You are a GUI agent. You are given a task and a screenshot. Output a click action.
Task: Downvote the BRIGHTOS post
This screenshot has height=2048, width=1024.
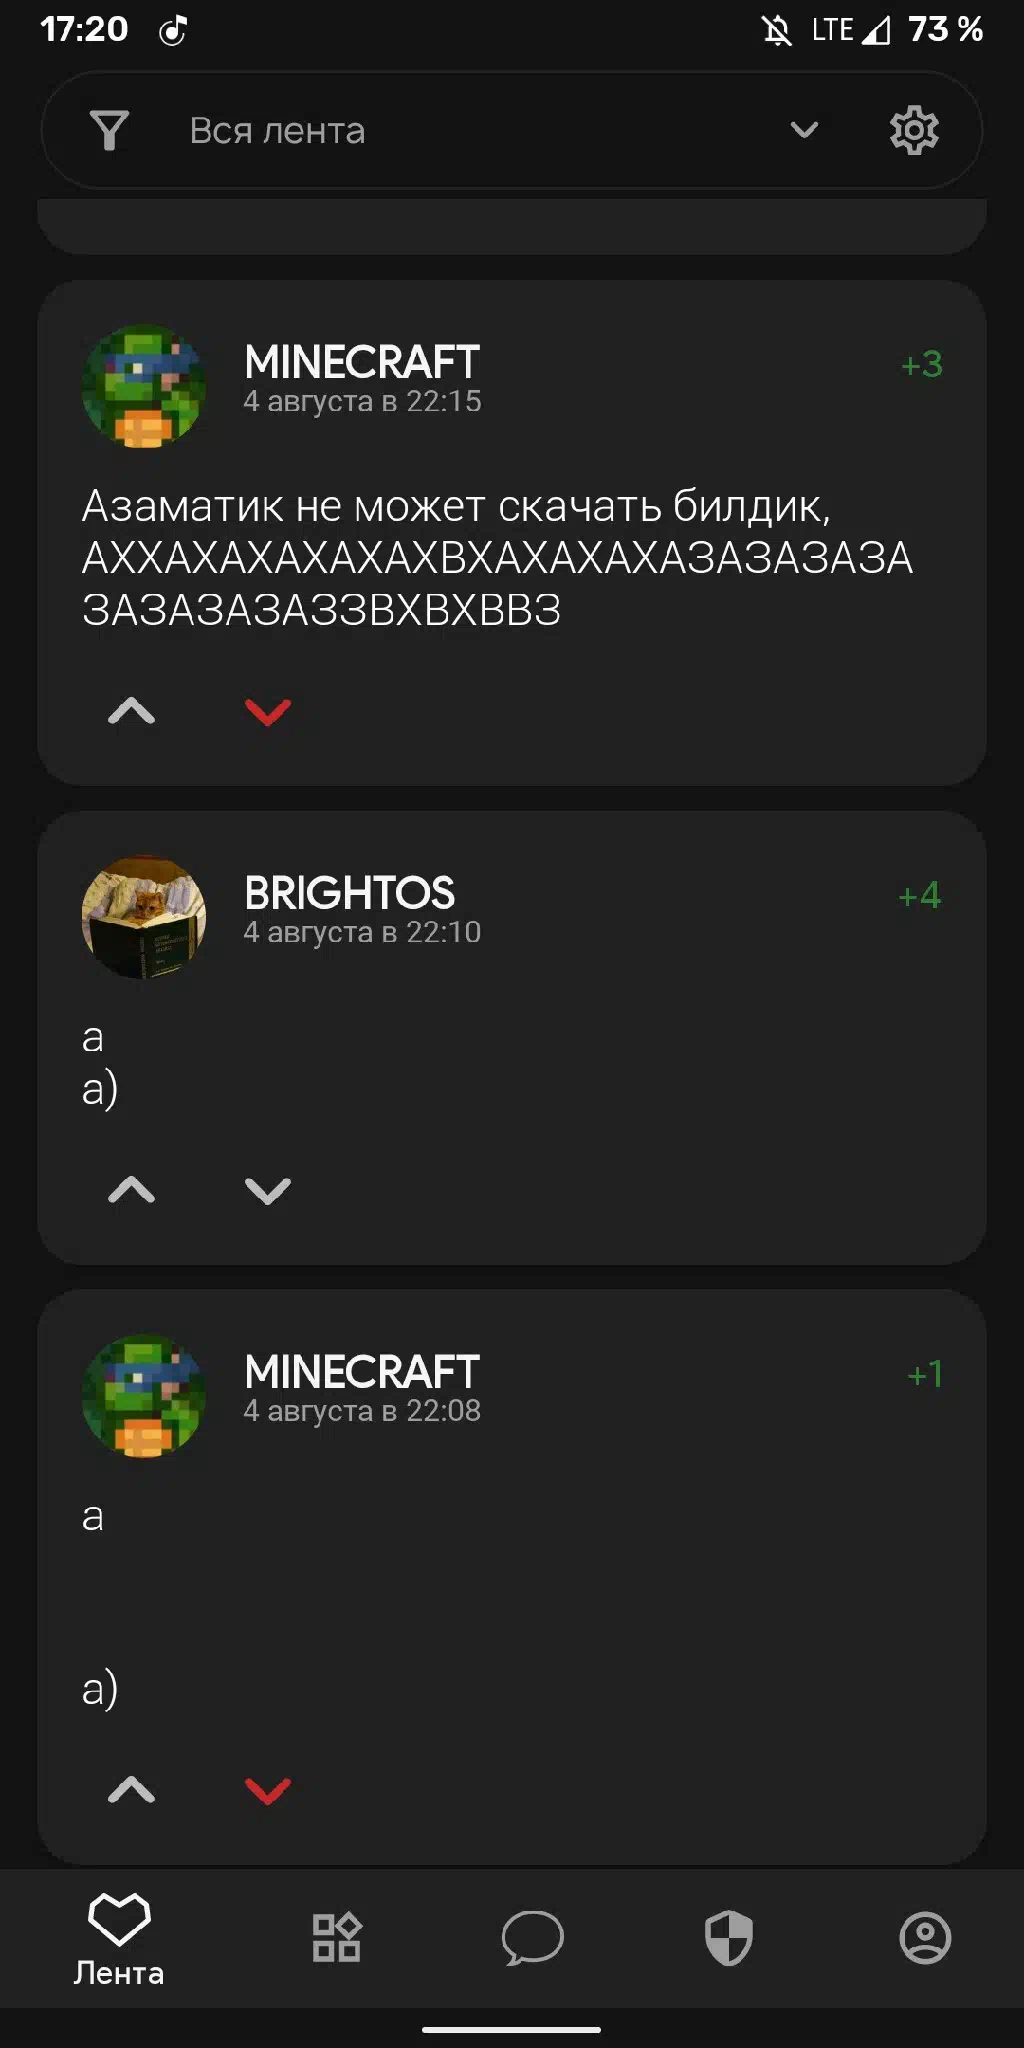click(268, 1190)
